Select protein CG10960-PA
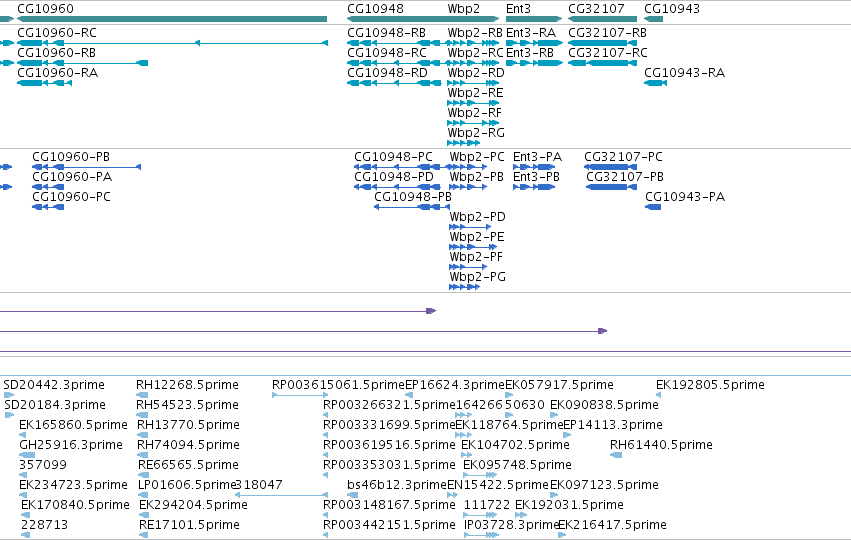Image resolution: width=851 pixels, height=540 pixels. [x=72, y=177]
